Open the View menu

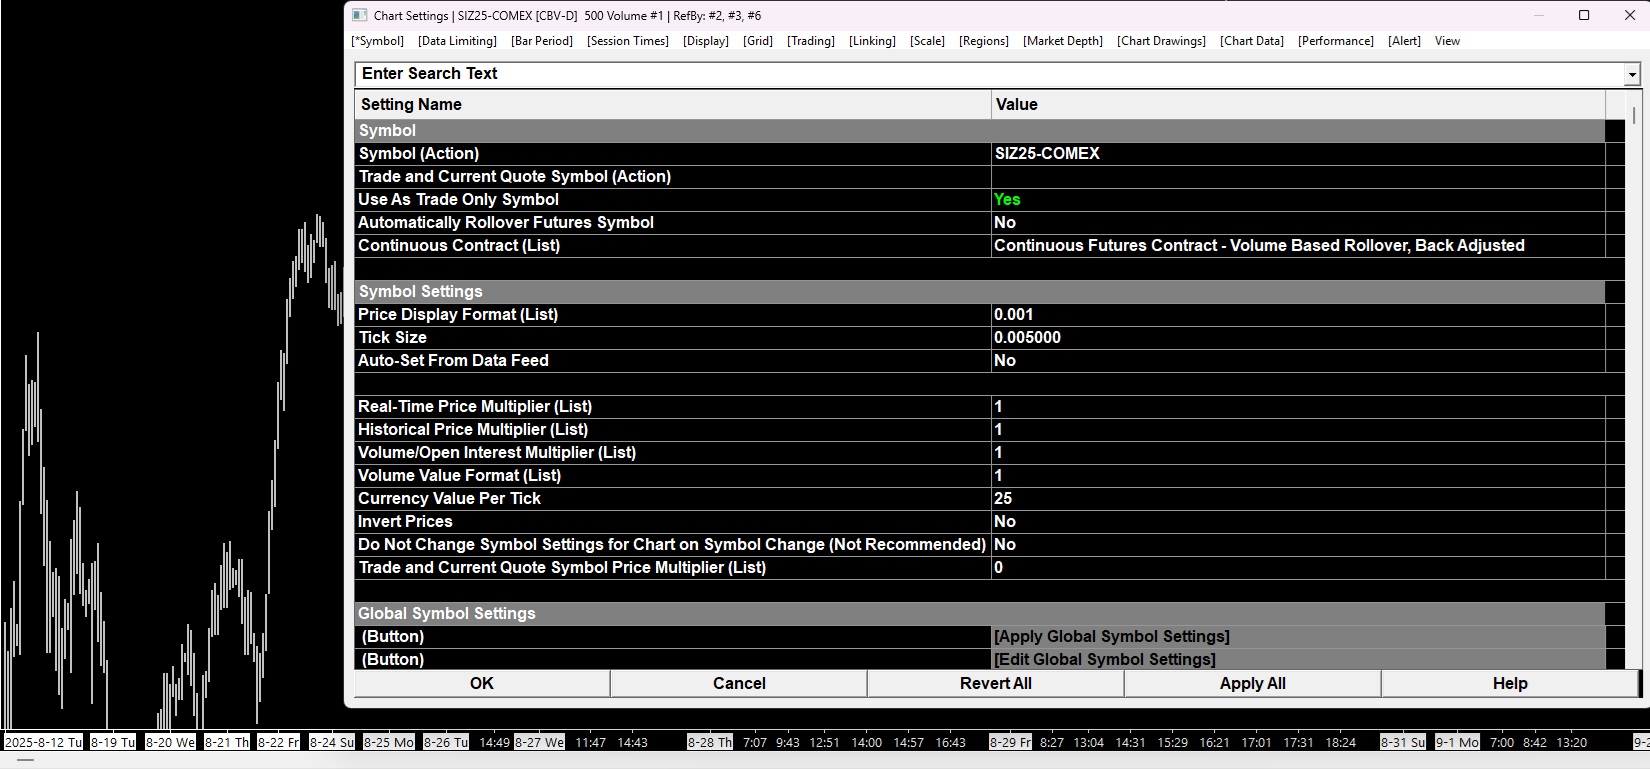point(1447,41)
